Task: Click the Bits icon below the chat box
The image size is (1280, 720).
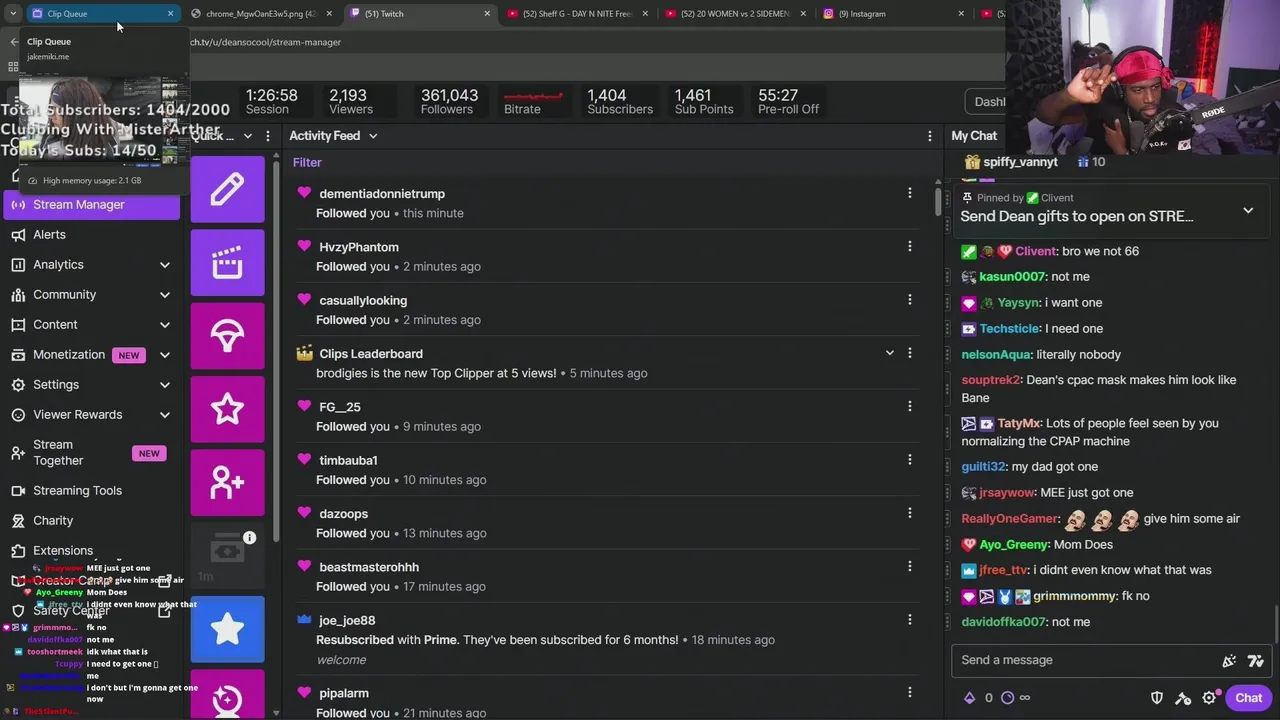Action: (969, 698)
